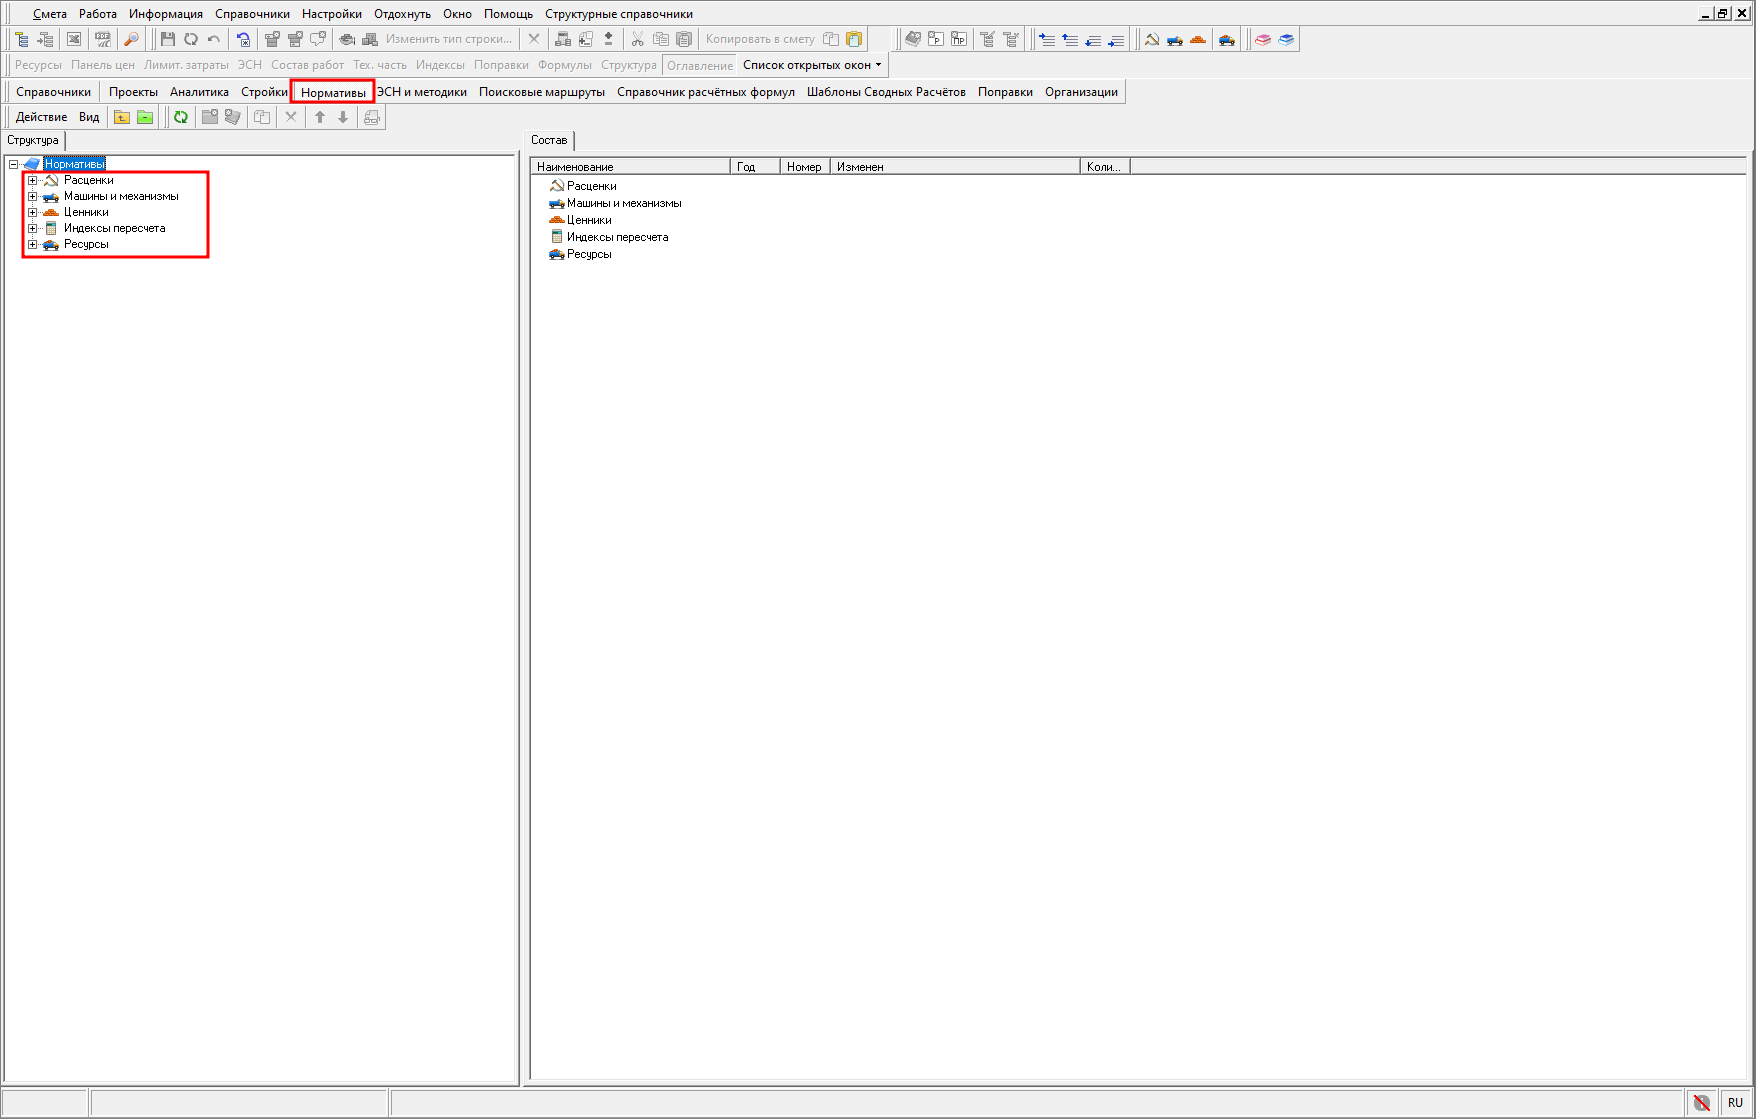Click the save floppy disk icon
The image size is (1756, 1119).
pyautogui.click(x=168, y=39)
